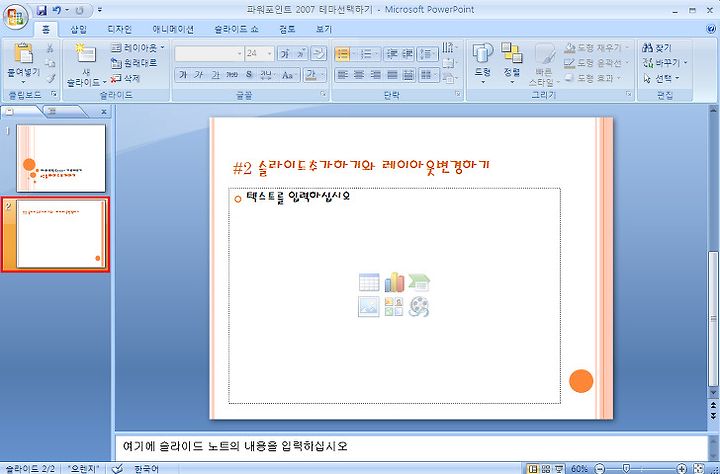Image resolution: width=720 pixels, height=474 pixels.
Task: Copy the selection with the copy icon
Action: tap(50, 63)
